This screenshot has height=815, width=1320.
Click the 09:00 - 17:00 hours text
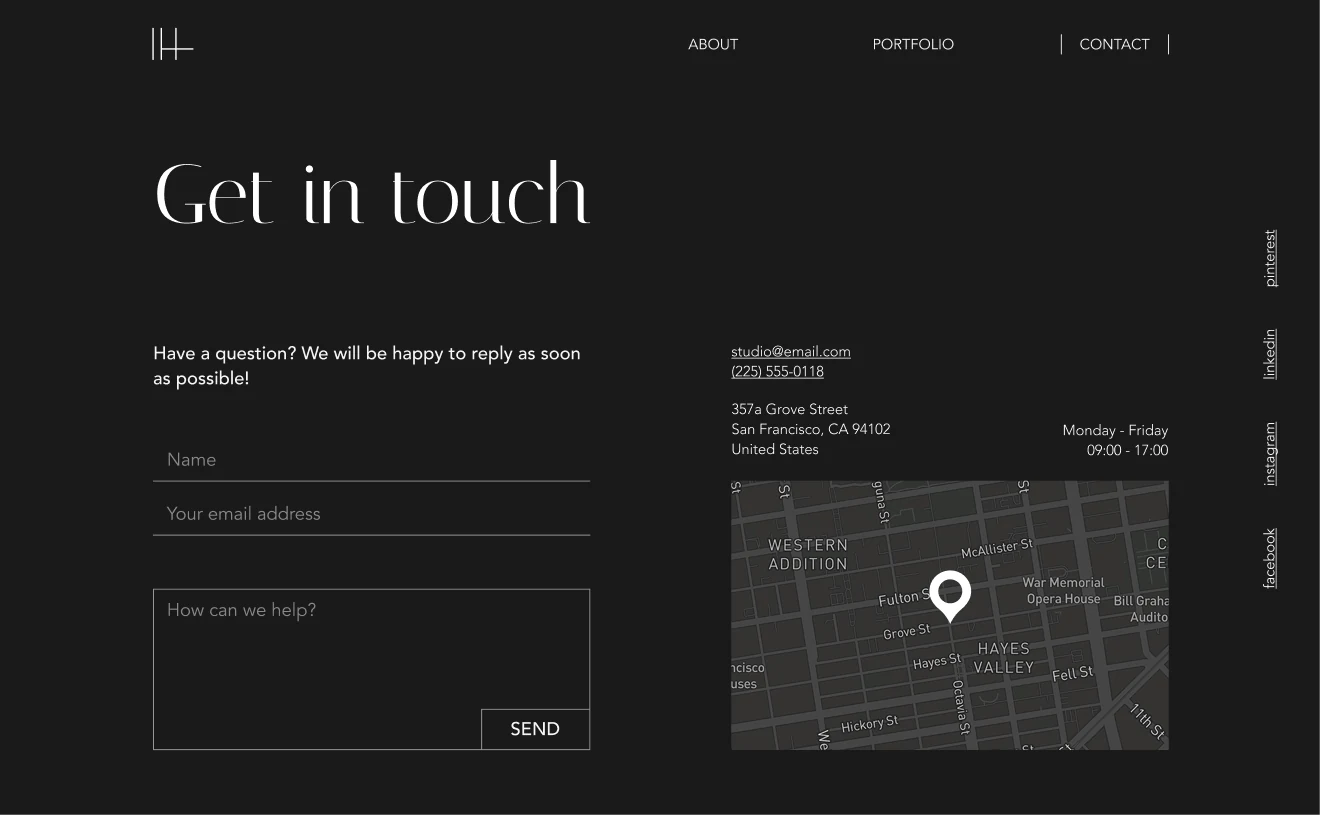click(1127, 450)
